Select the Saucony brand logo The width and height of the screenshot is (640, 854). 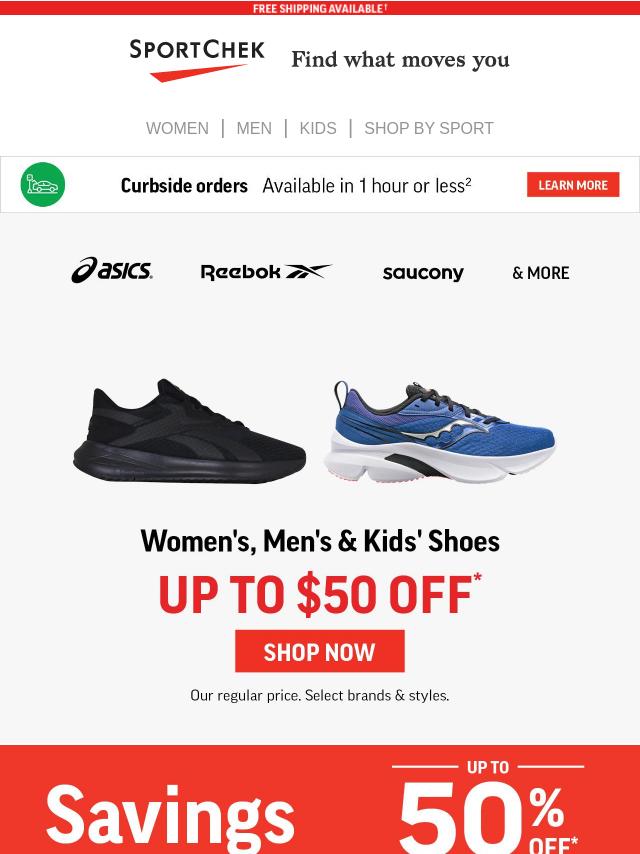click(423, 273)
